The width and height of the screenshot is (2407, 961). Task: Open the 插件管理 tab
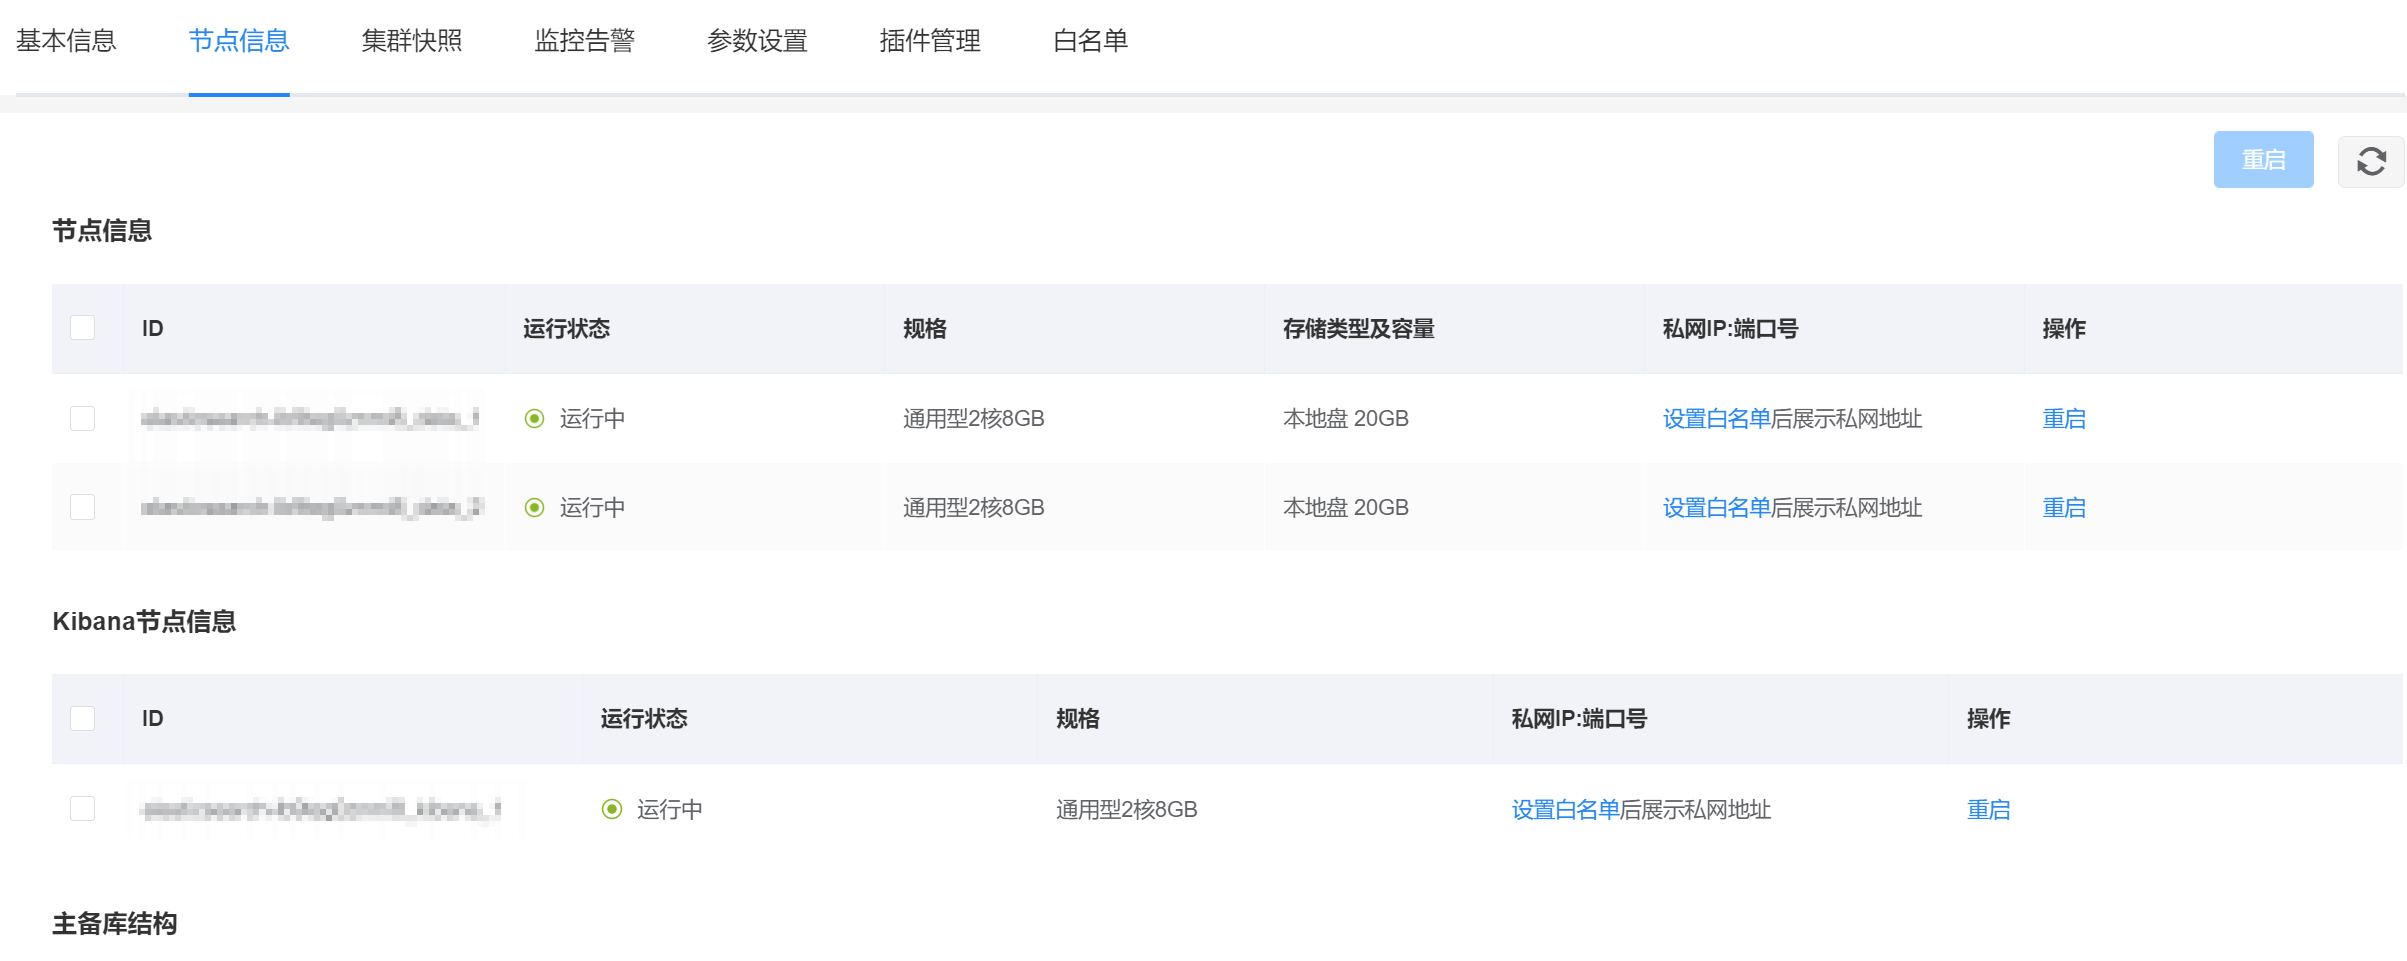tap(930, 41)
